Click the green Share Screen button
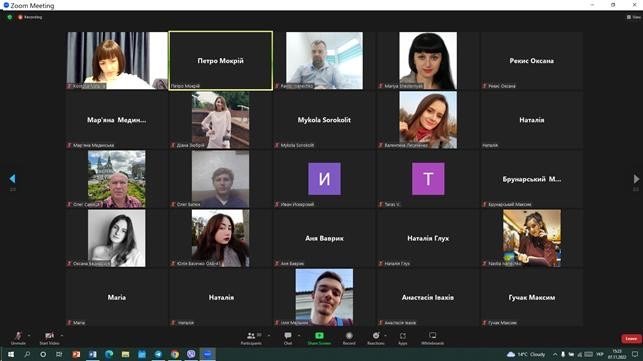This screenshot has height=361, width=643. (319, 338)
